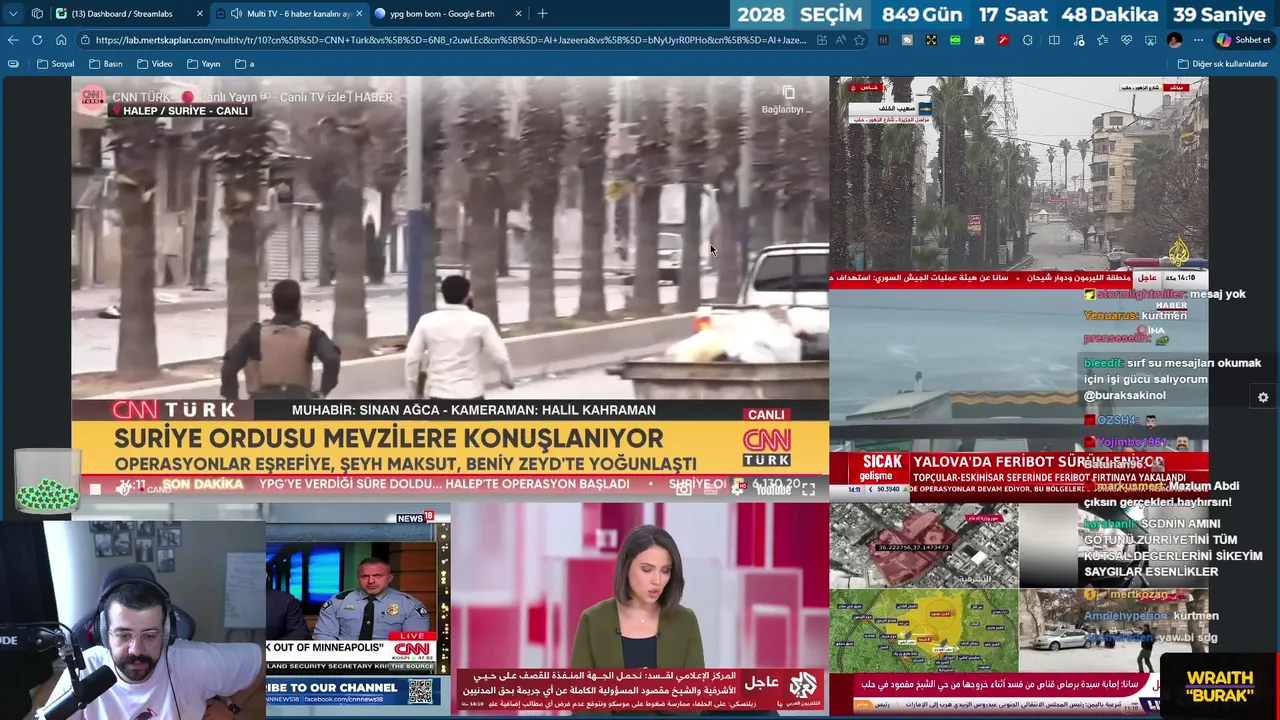Screen dimensions: 1280x720
Task: Open the Sosyal bookmarks folder
Action: [x=56, y=64]
